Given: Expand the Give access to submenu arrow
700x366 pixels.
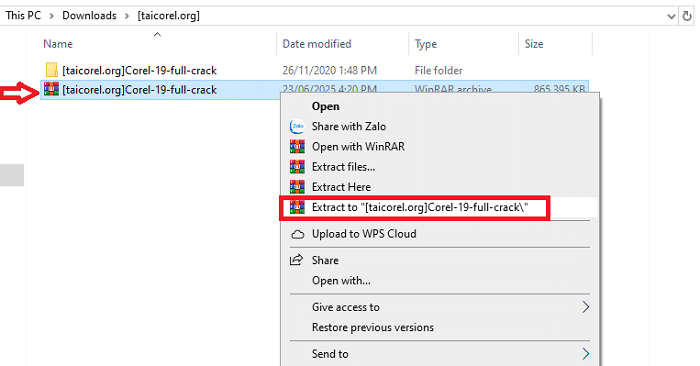Looking at the screenshot, I should click(x=585, y=307).
